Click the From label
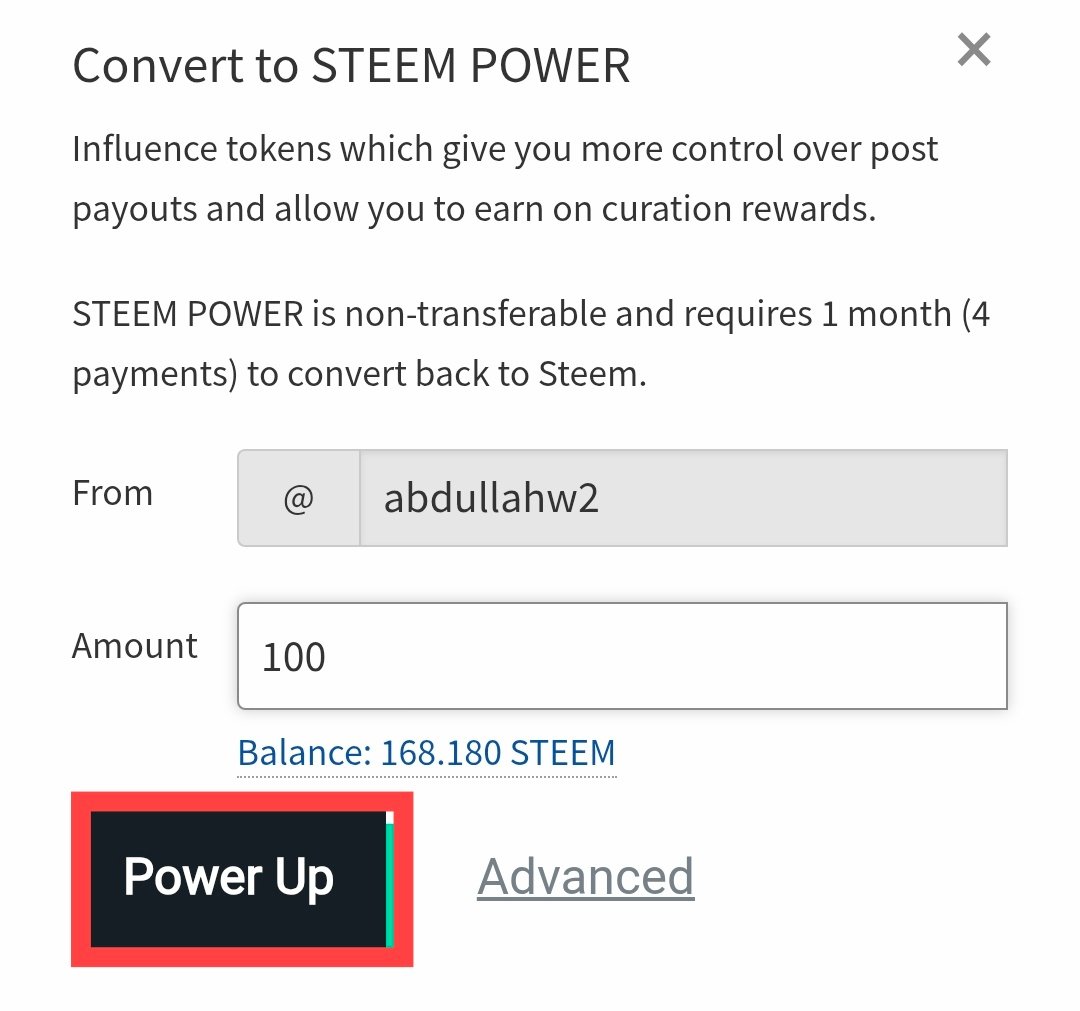The image size is (1080, 1011). point(112,493)
